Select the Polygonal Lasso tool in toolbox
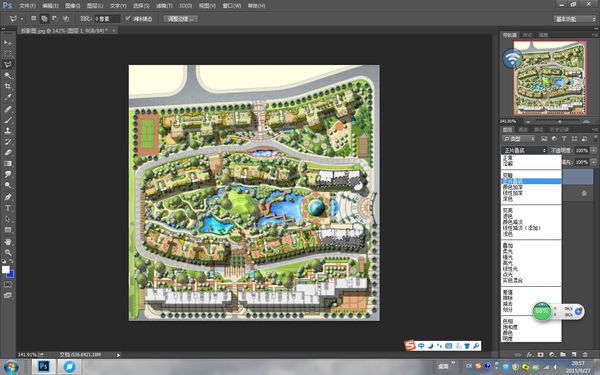The width and height of the screenshot is (600, 375). coord(8,65)
